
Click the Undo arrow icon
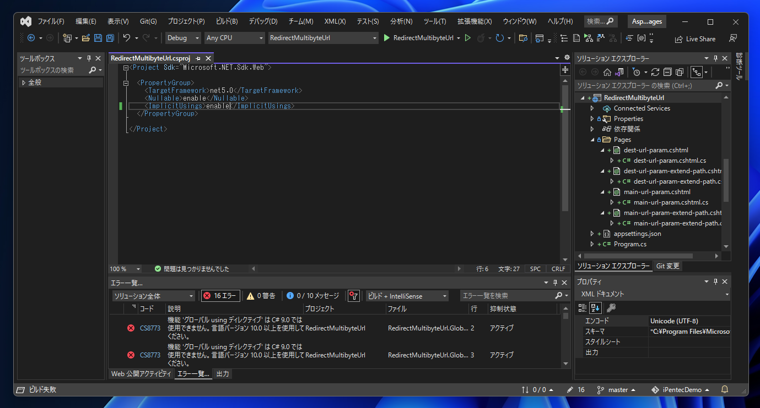127,38
